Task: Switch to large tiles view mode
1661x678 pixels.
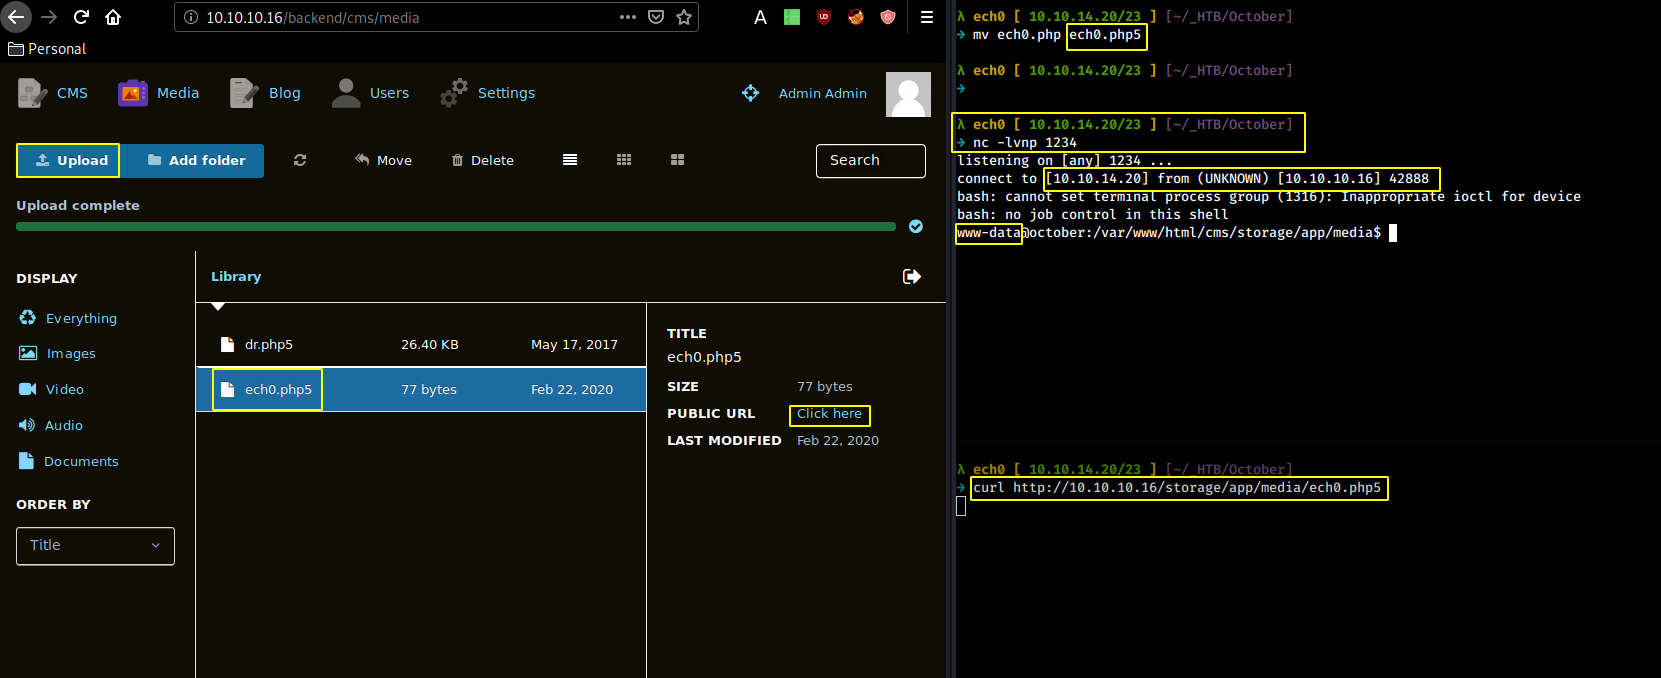Action: (678, 160)
